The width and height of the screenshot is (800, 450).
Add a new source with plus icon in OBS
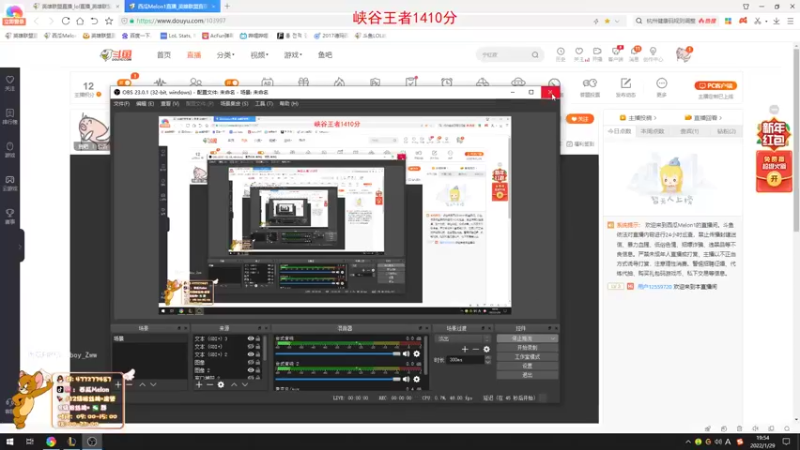199,384
